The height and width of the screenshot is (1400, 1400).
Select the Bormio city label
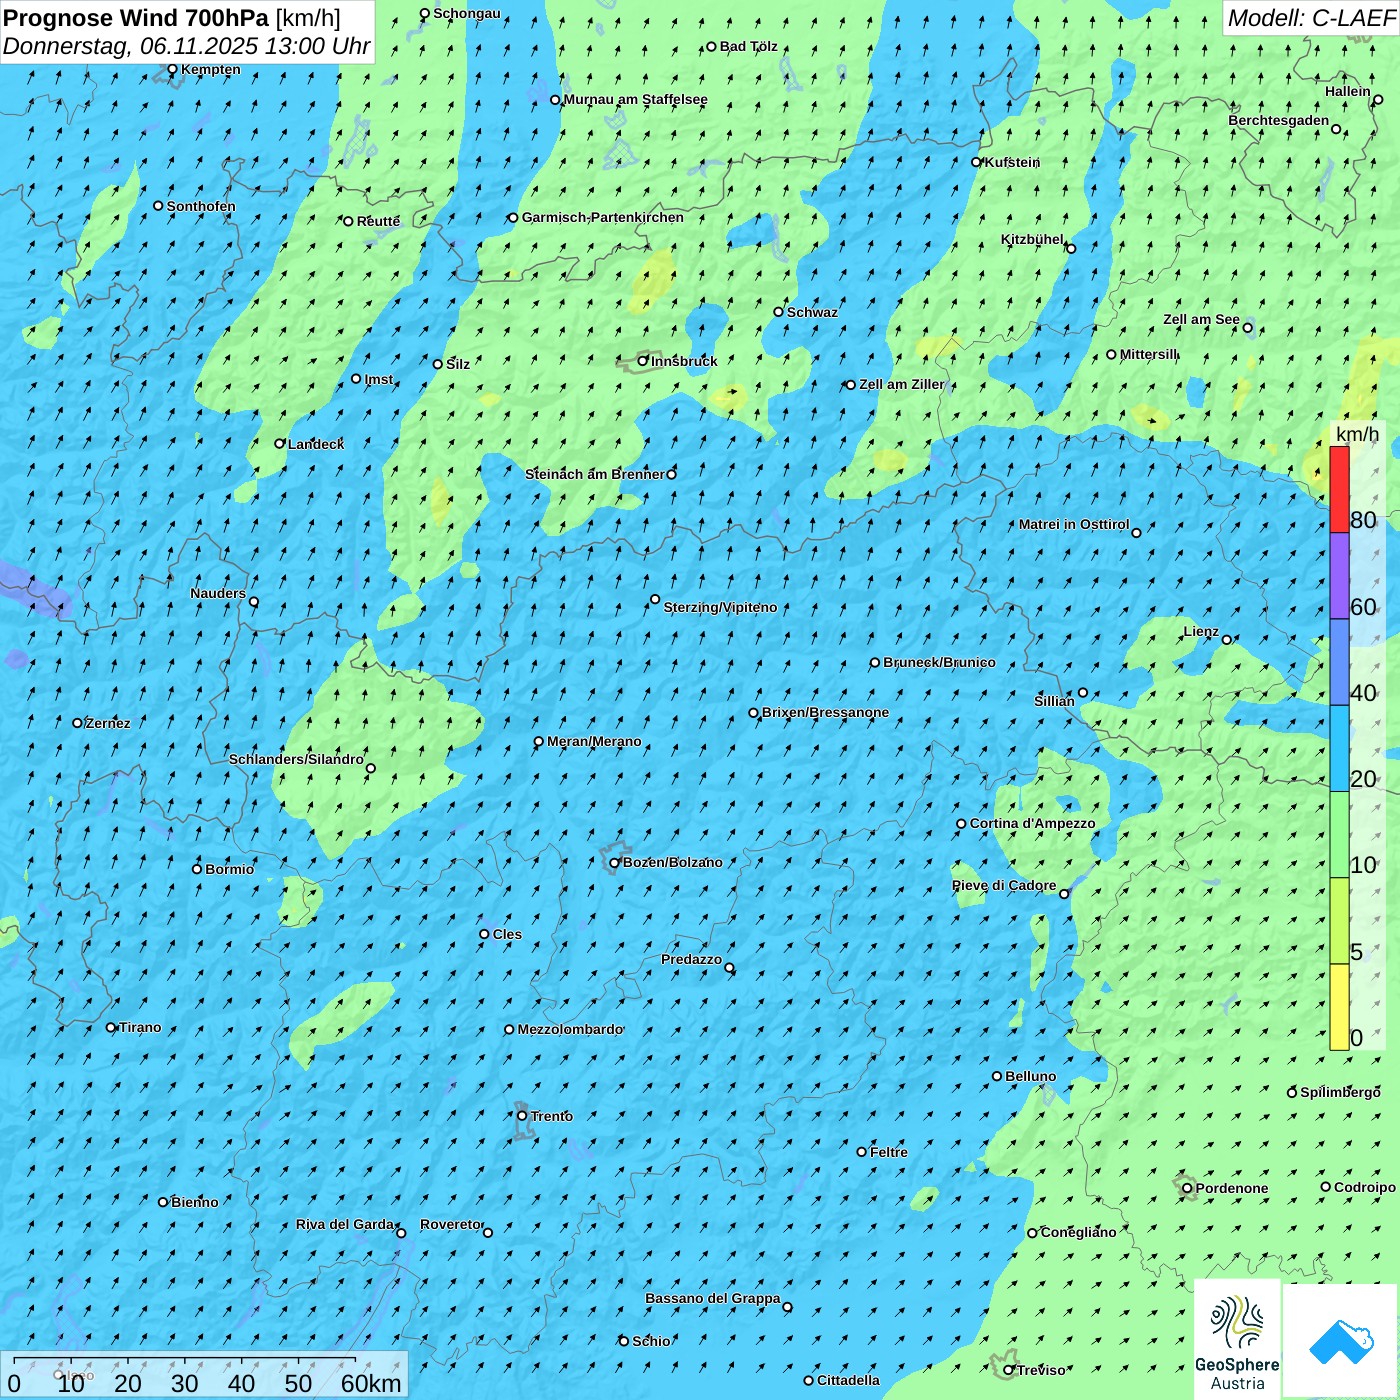pos(229,869)
